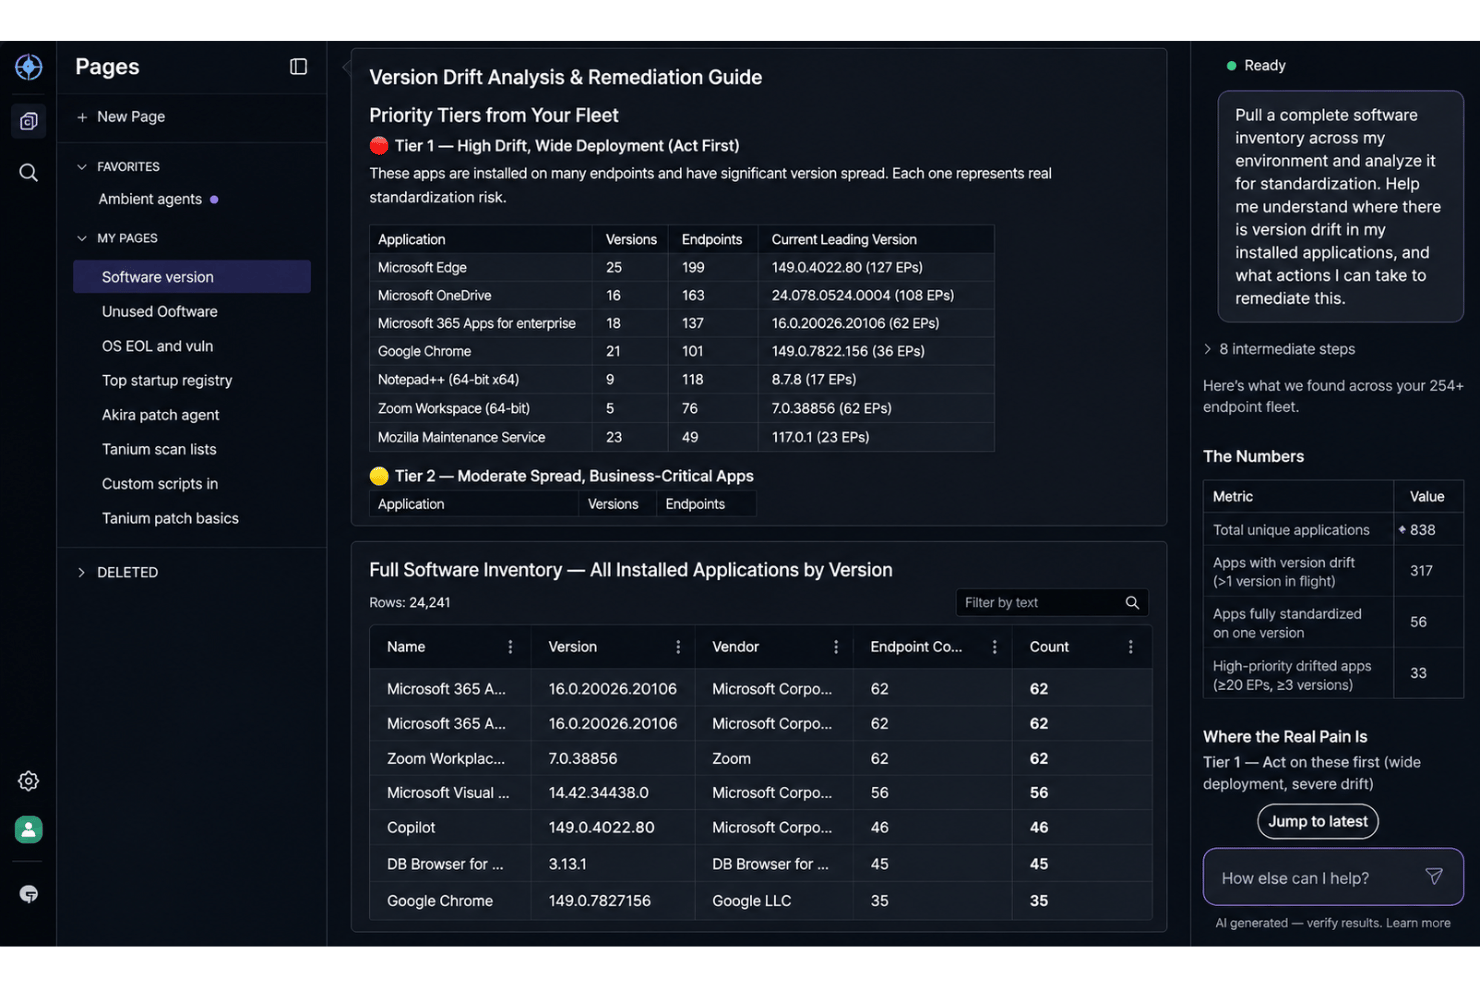Click the Total unique applications metric
The height and width of the screenshot is (987, 1480).
pos(1291,530)
